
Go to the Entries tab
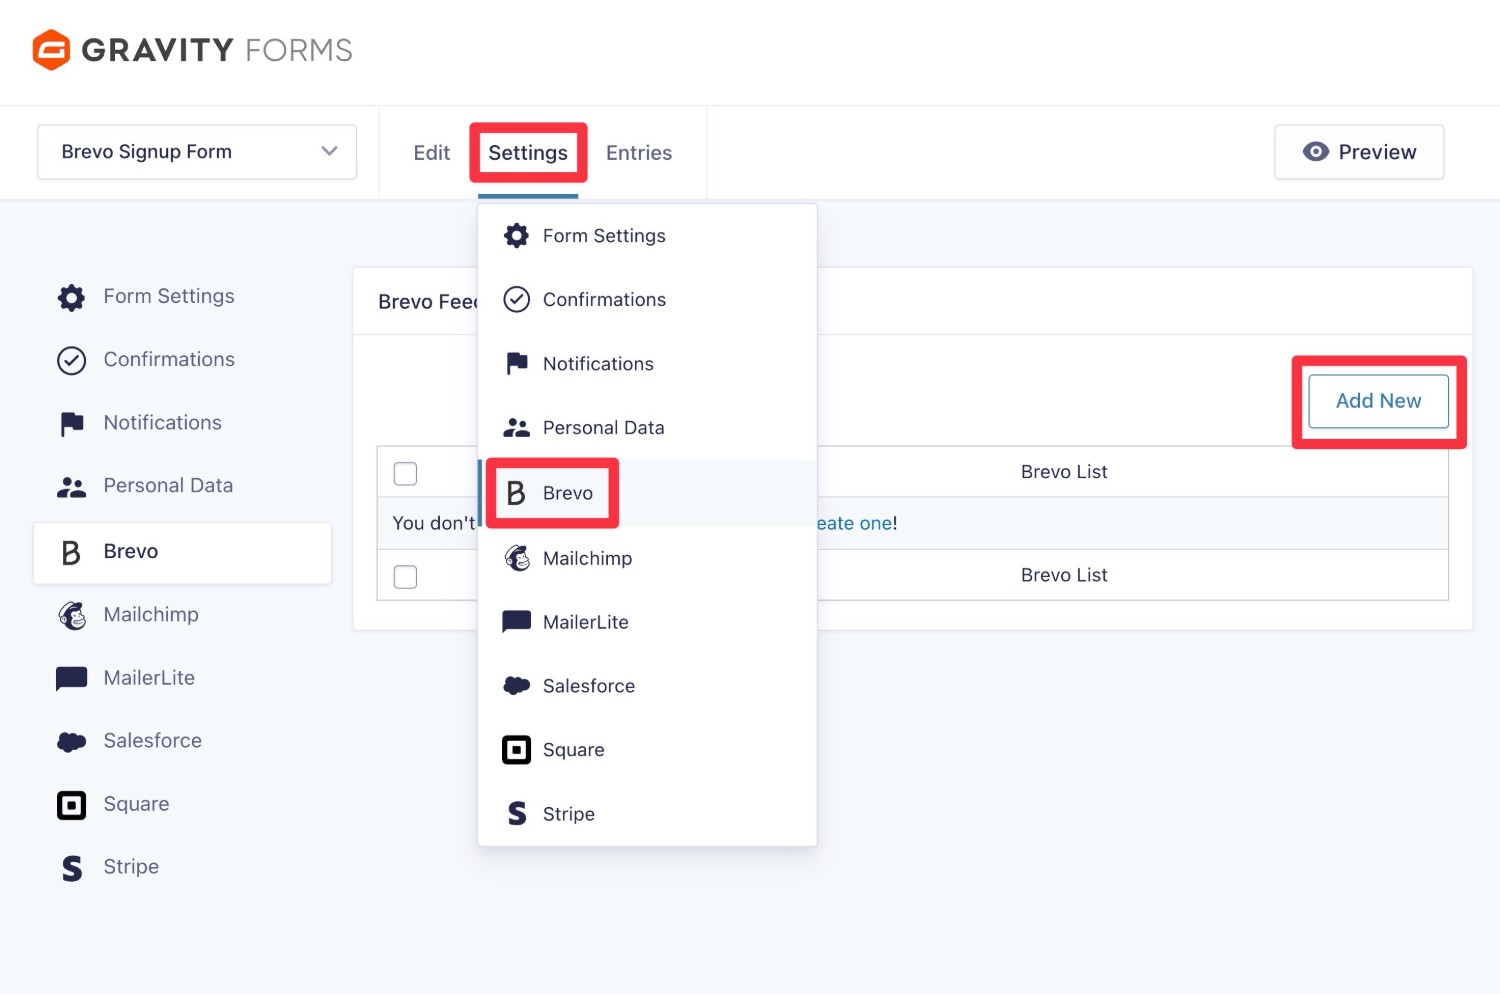click(x=639, y=153)
